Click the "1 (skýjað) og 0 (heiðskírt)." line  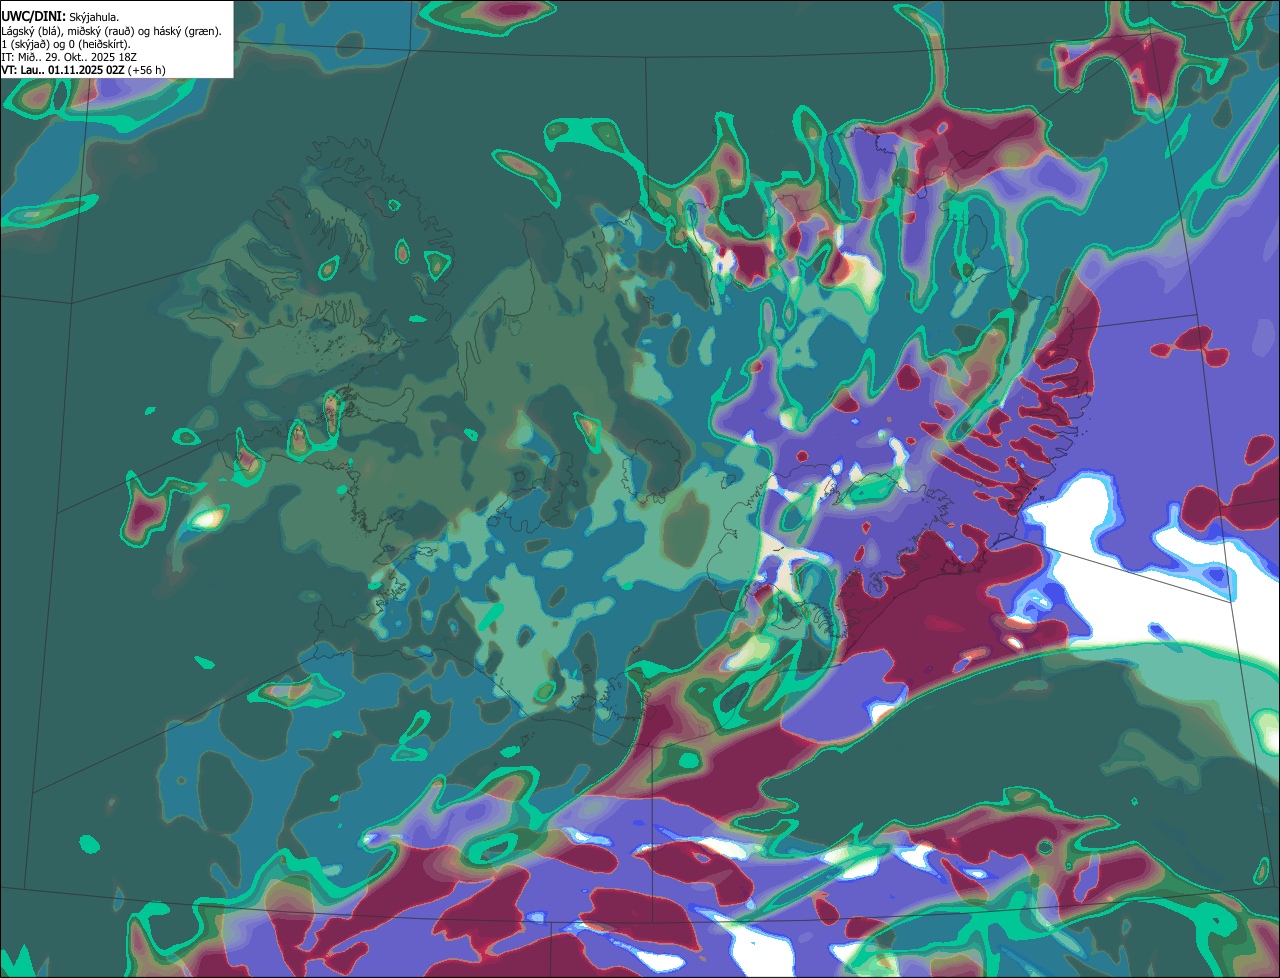click(x=66, y=44)
